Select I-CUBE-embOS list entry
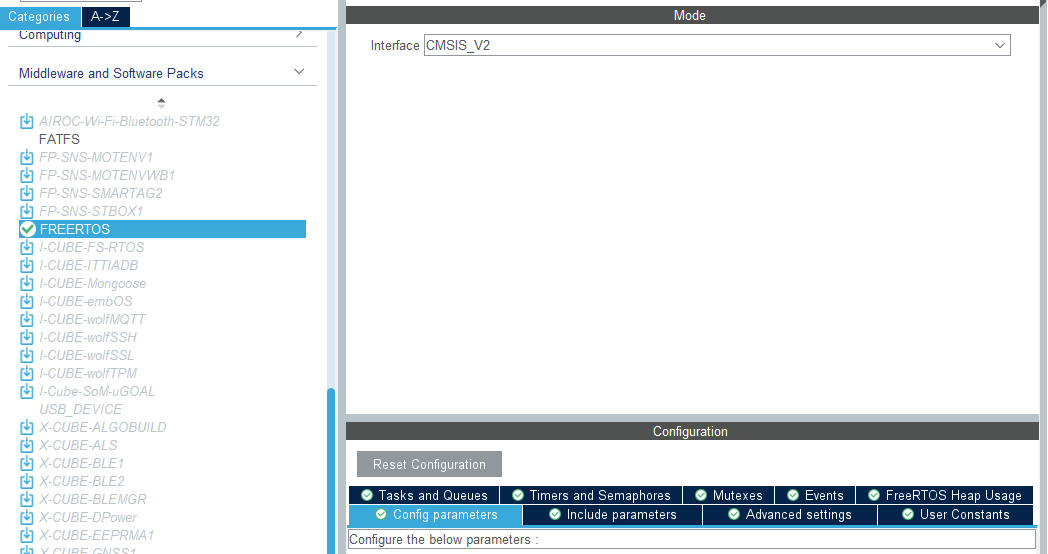1048x554 pixels. 86,301
